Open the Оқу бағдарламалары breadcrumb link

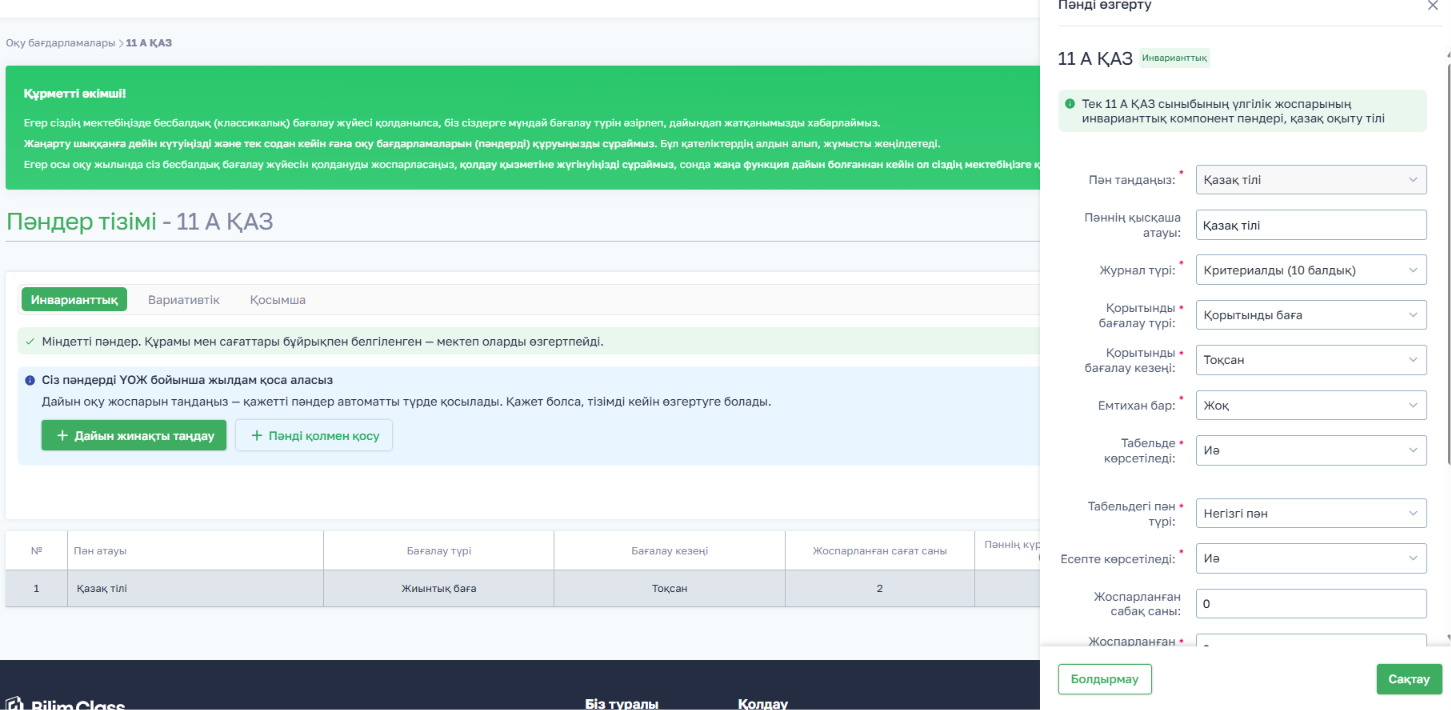click(x=60, y=43)
